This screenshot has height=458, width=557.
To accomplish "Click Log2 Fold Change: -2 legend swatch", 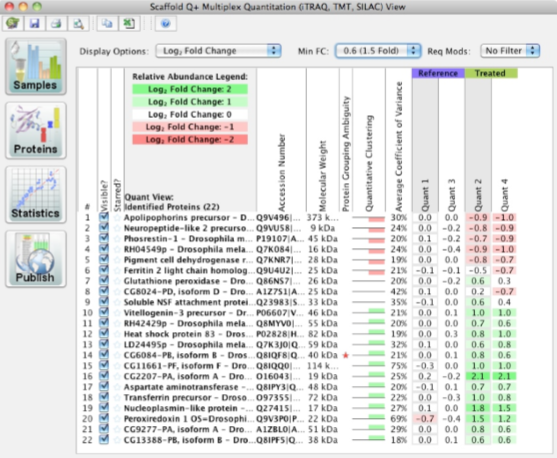I will pos(190,139).
